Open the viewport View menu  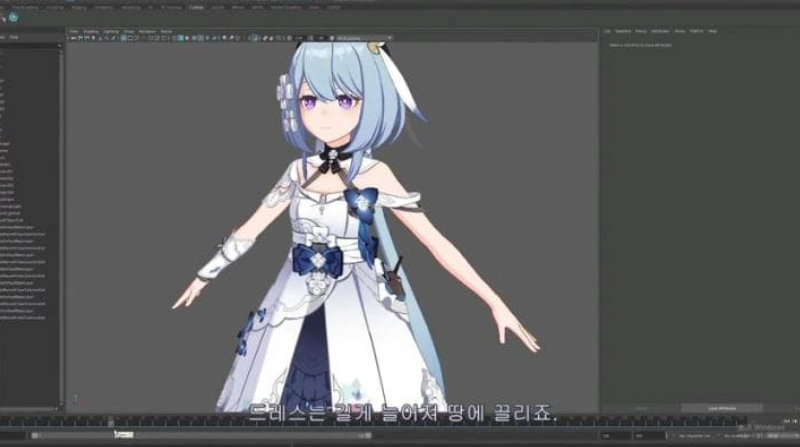73,32
